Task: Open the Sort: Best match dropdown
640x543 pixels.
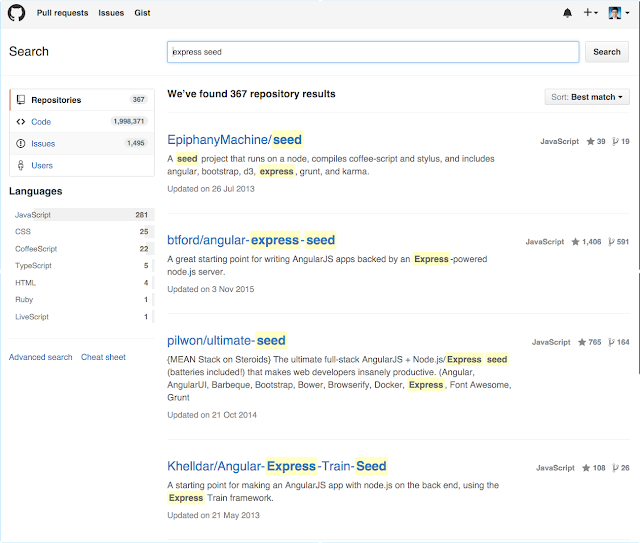Action: click(x=587, y=97)
